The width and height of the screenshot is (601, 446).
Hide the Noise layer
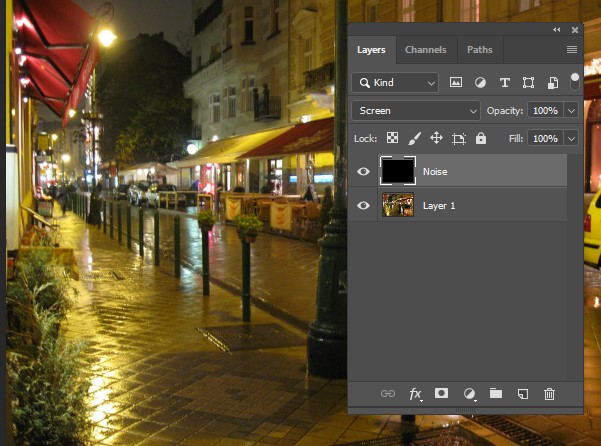[363, 171]
